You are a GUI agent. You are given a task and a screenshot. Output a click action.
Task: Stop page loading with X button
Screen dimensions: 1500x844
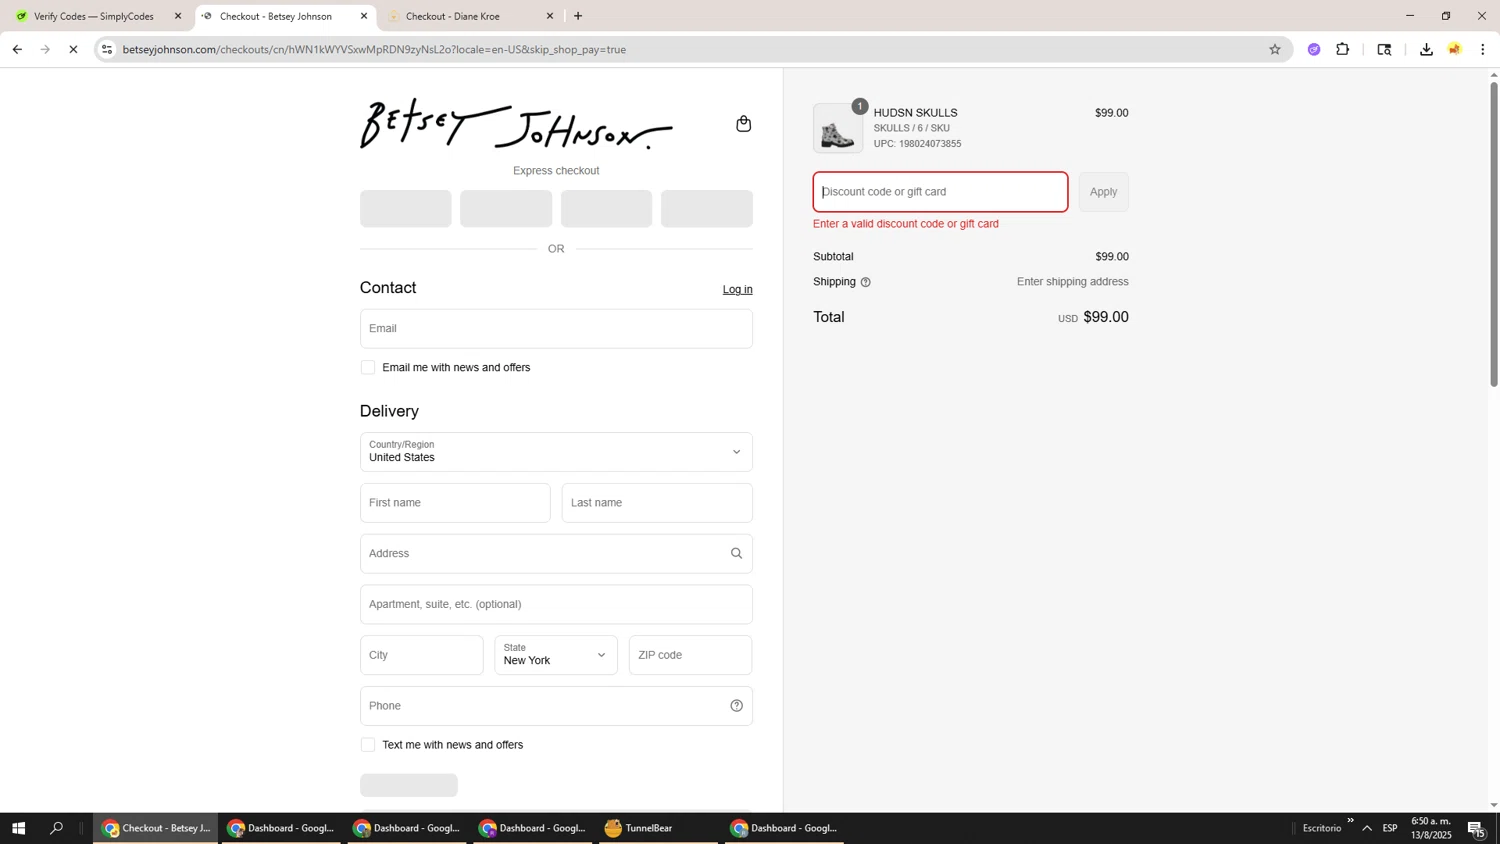click(73, 49)
